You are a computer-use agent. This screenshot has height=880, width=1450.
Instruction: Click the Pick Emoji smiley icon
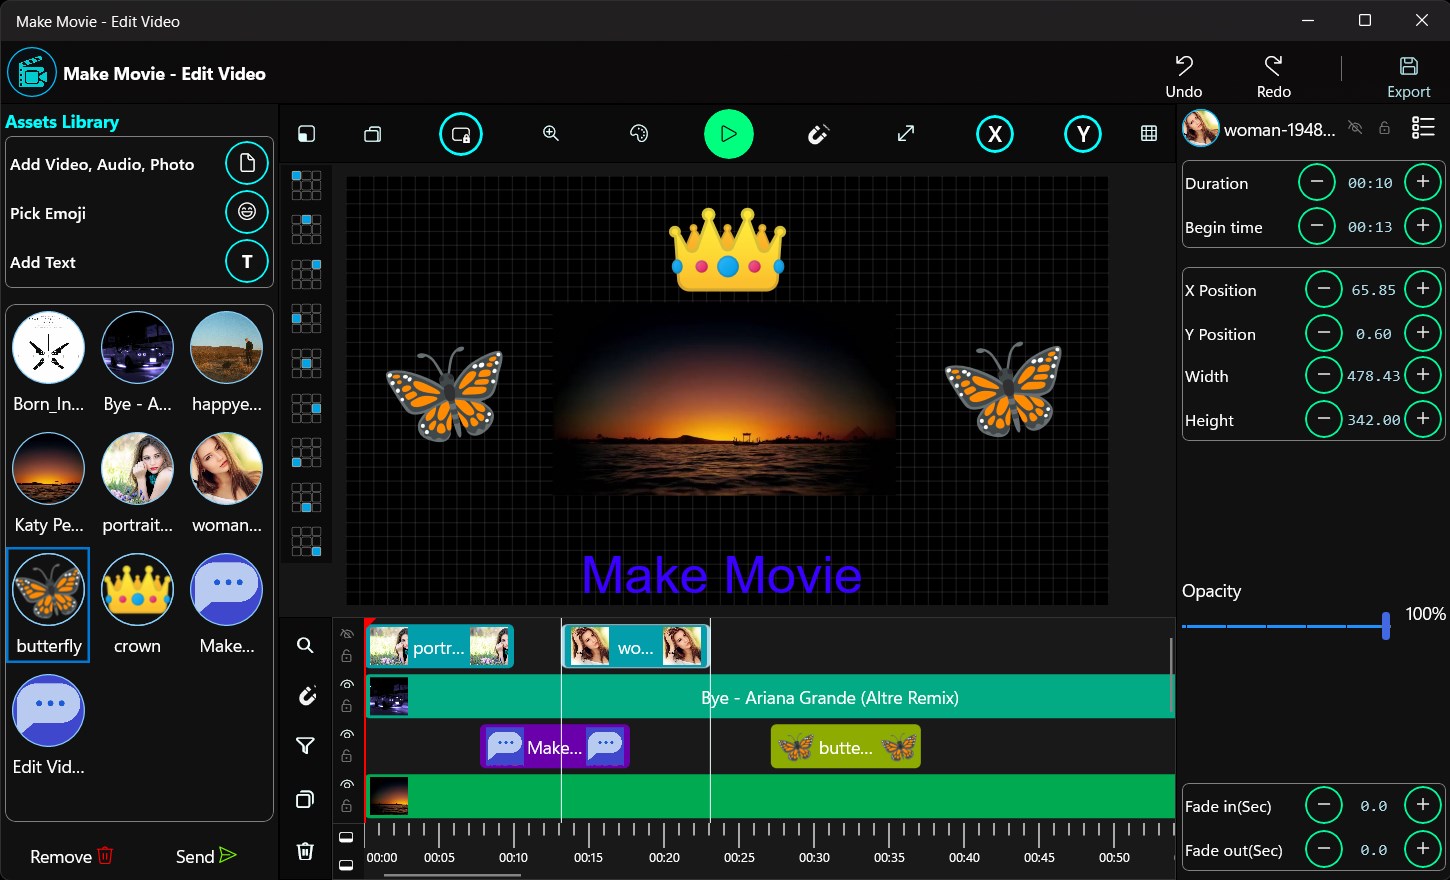click(x=246, y=212)
